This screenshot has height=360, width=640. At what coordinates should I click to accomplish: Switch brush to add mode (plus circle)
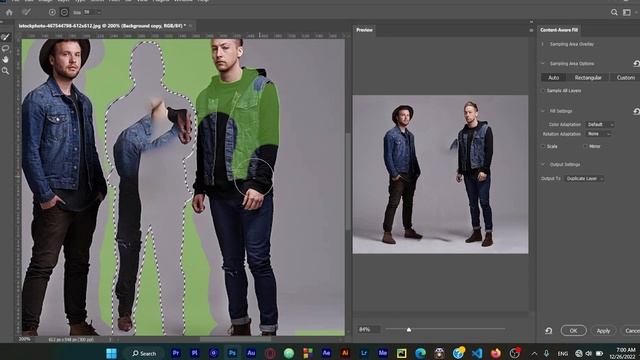(52, 12)
